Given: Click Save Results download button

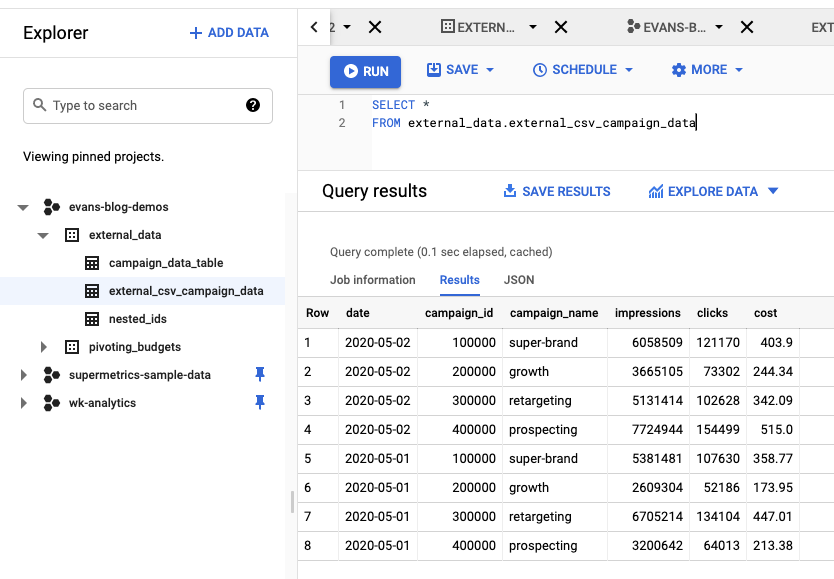Looking at the screenshot, I should click(556, 191).
